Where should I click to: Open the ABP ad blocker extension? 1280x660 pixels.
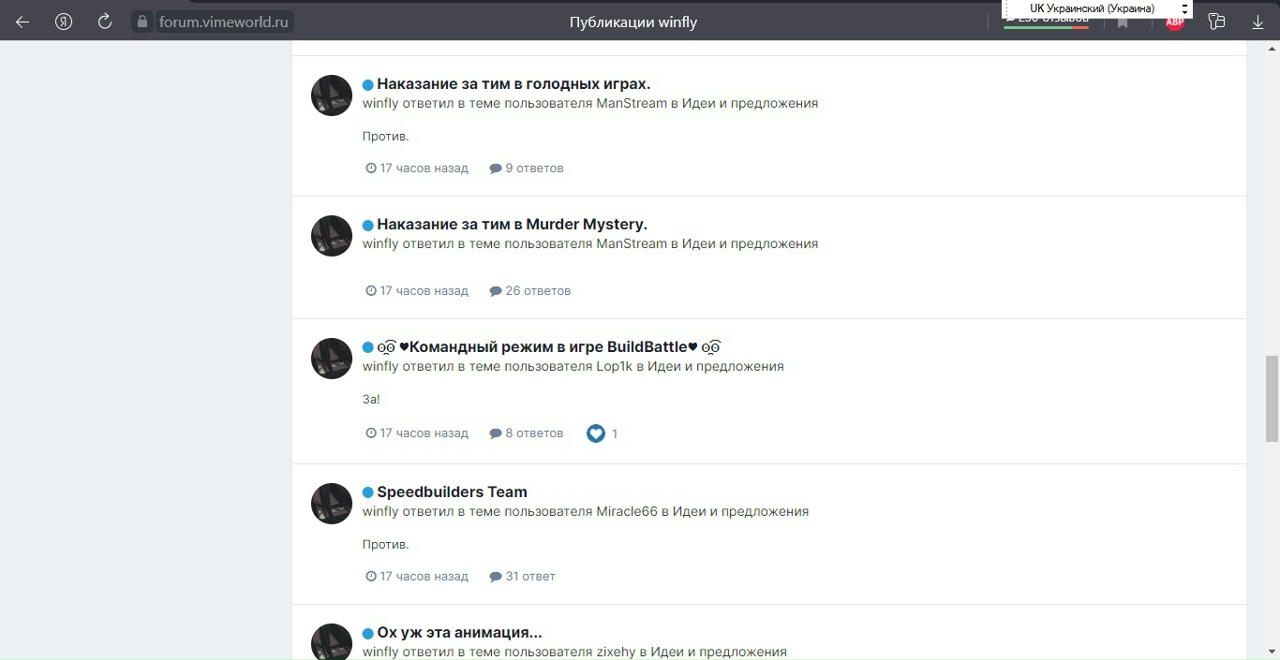(x=1175, y=23)
